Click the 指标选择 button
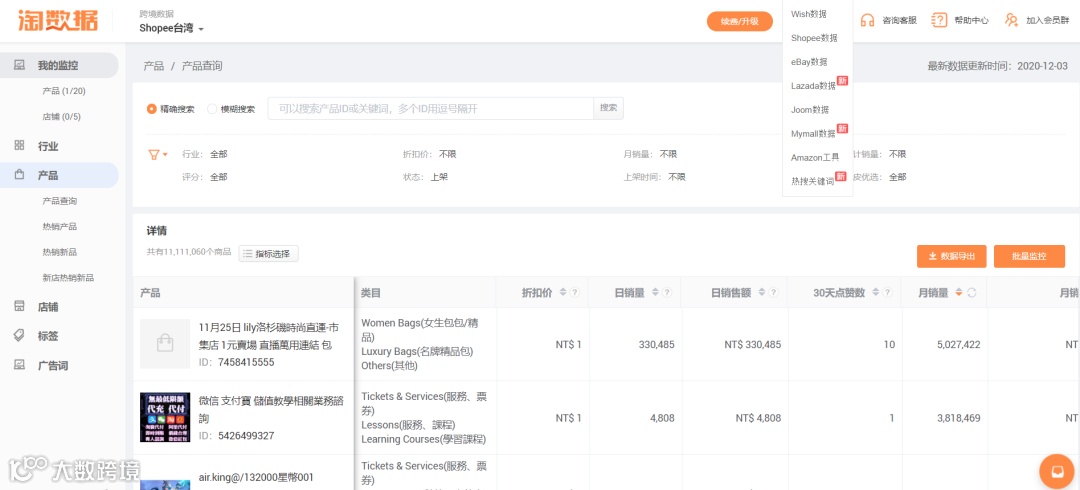The height and width of the screenshot is (490, 1080). [x=269, y=254]
